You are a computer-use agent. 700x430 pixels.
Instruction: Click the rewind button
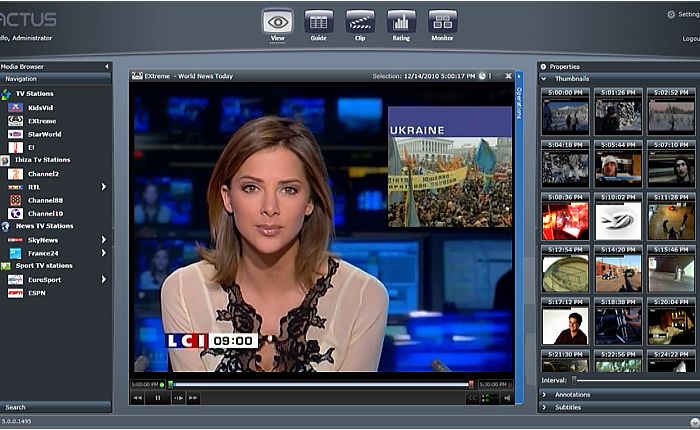point(138,397)
